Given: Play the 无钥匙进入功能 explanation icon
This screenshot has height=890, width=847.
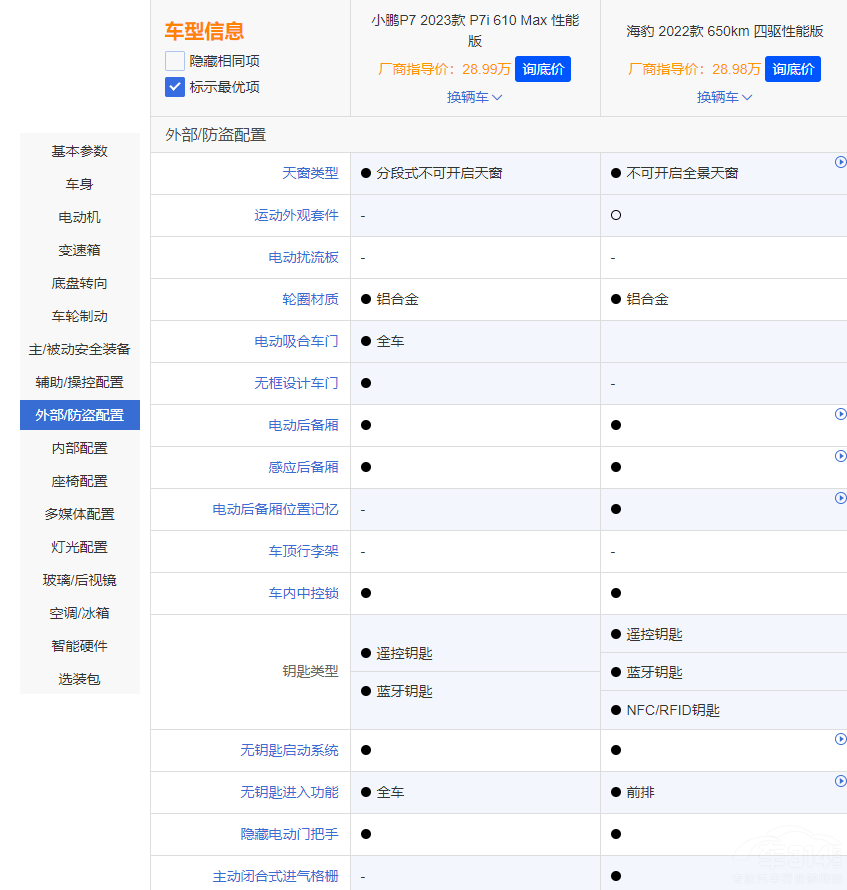Looking at the screenshot, I should point(840,781).
